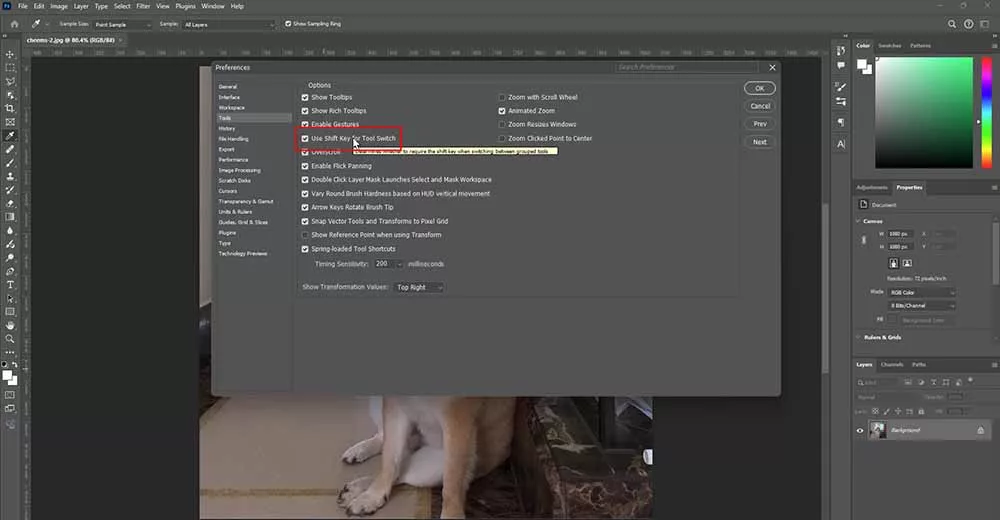Select the Object Selection tool
This screenshot has height=520, width=1000.
(x=10, y=94)
